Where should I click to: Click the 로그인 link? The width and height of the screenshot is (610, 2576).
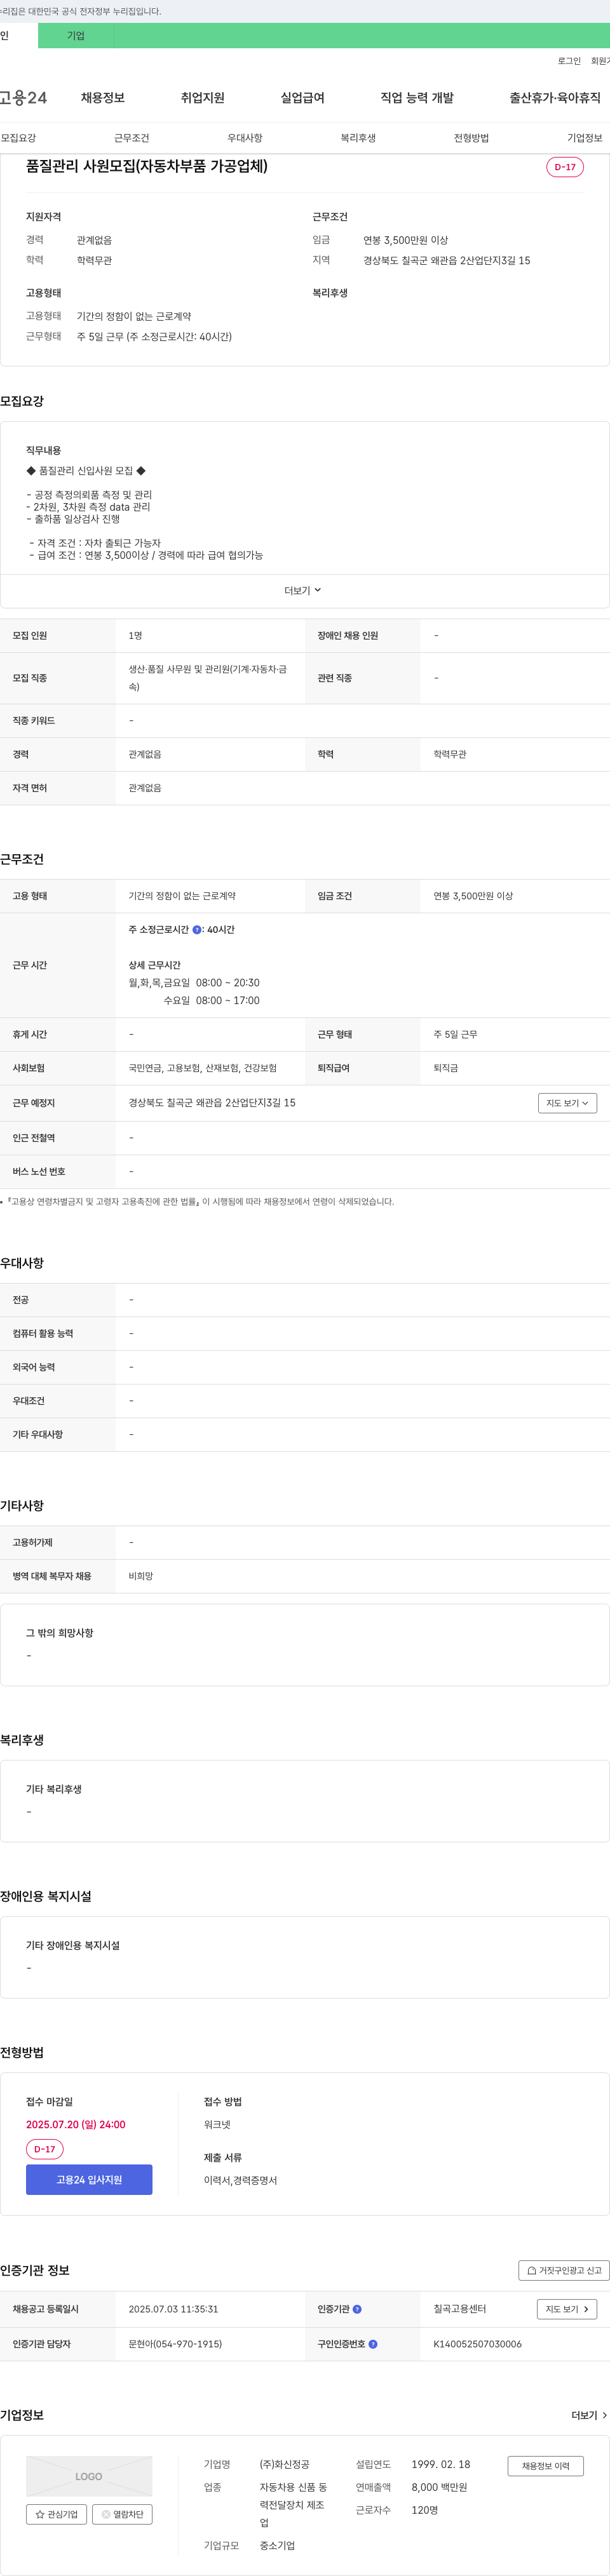click(569, 61)
